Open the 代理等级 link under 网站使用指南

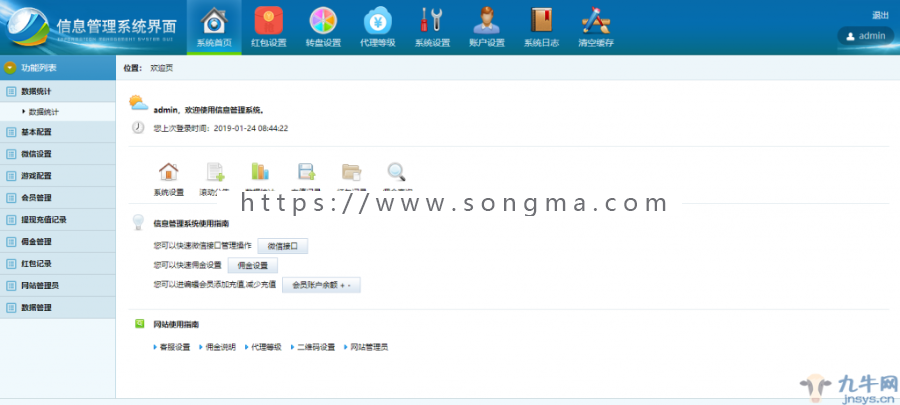point(266,347)
